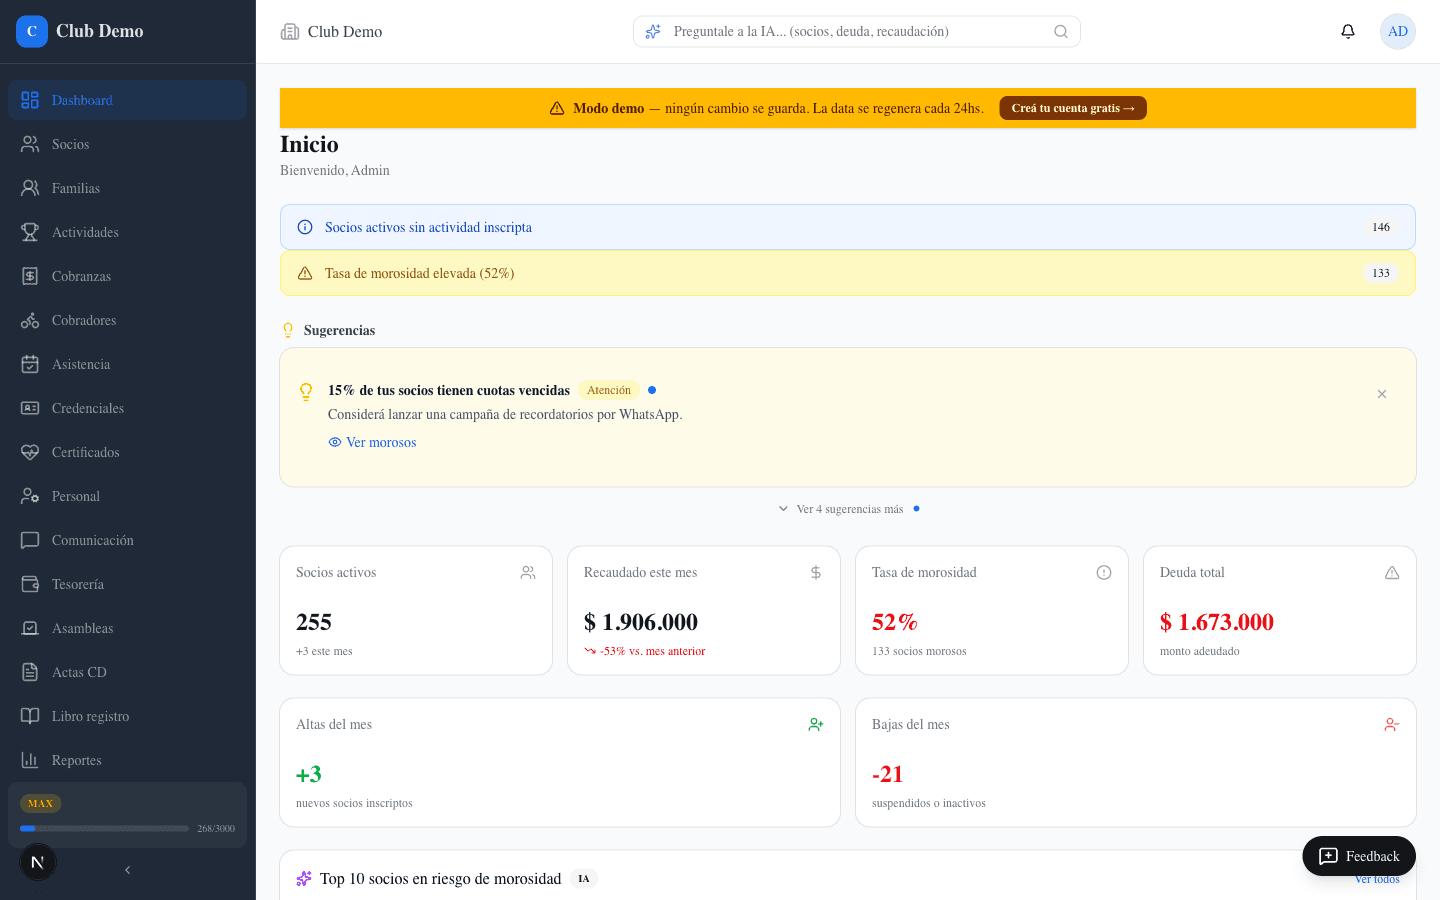Dismiss the morosos suggestion card
The height and width of the screenshot is (900, 1440).
click(1382, 394)
